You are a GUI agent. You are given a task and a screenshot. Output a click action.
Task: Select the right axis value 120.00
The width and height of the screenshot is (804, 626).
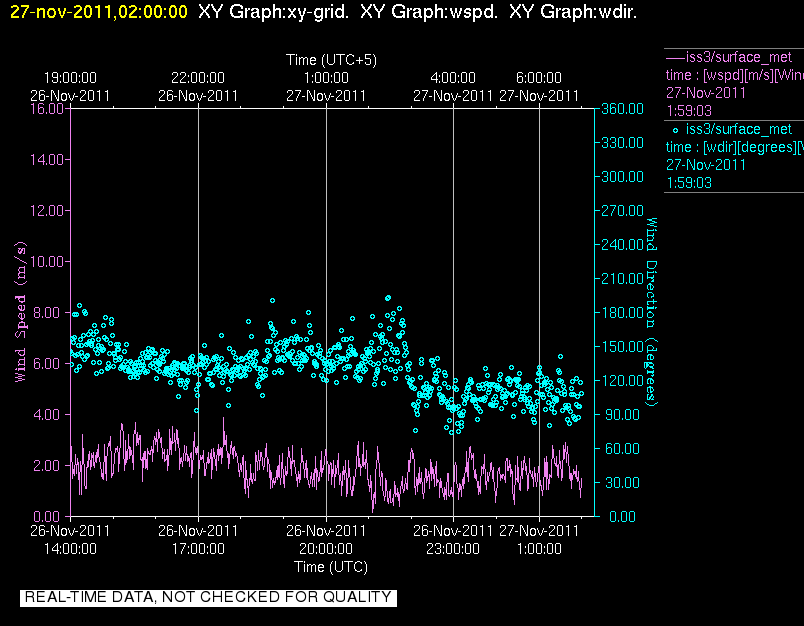click(x=622, y=380)
